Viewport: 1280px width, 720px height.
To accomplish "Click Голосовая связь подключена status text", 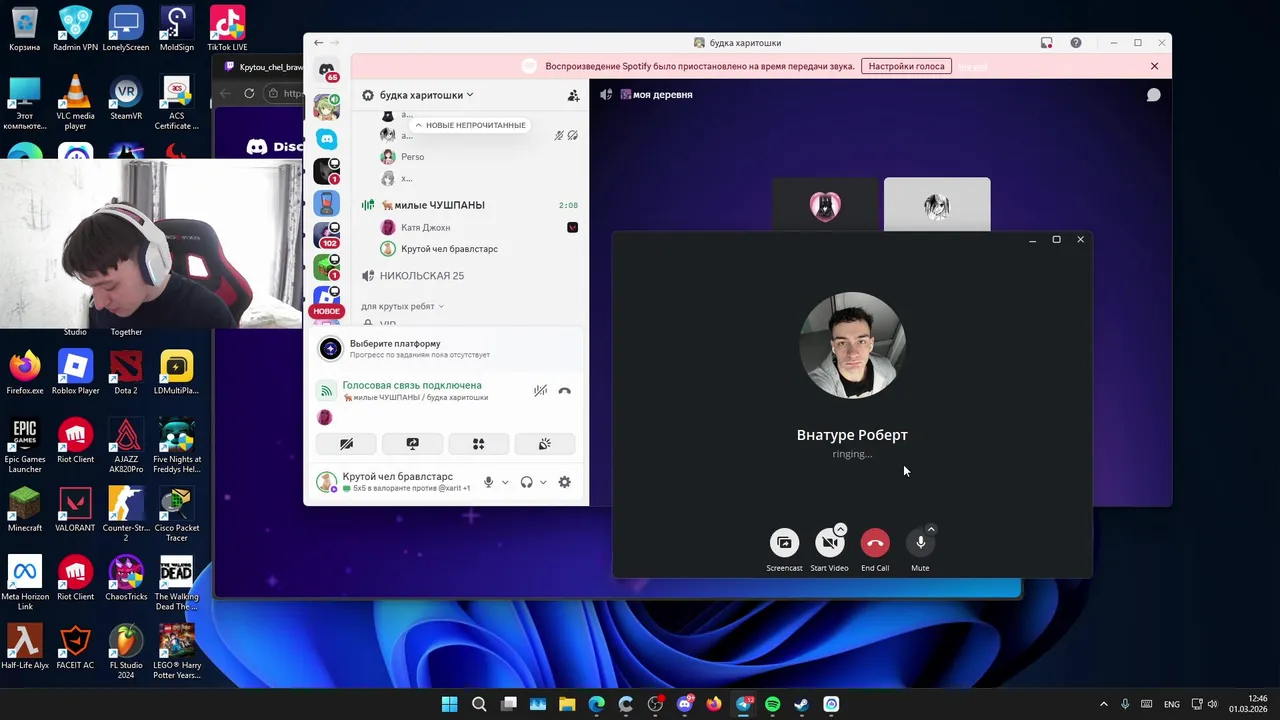I will (x=412, y=385).
